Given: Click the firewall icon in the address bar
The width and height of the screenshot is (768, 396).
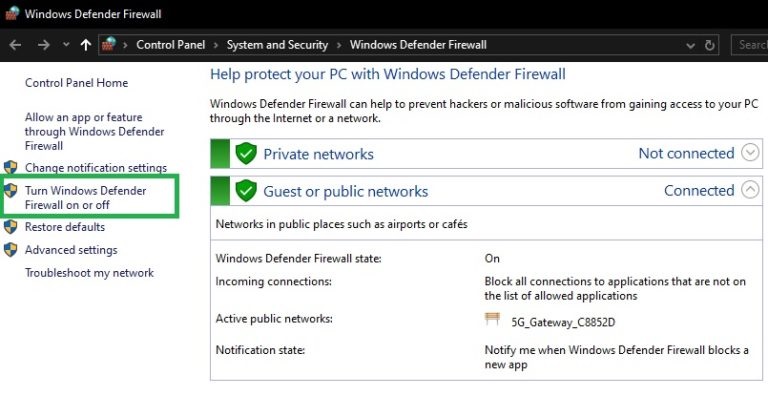Looking at the screenshot, I should (x=109, y=45).
